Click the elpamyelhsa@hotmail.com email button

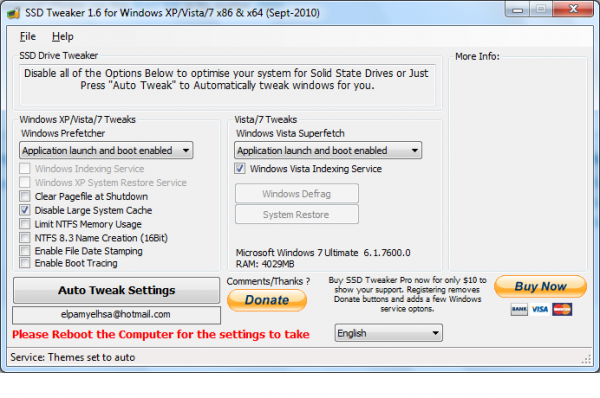coord(116,315)
